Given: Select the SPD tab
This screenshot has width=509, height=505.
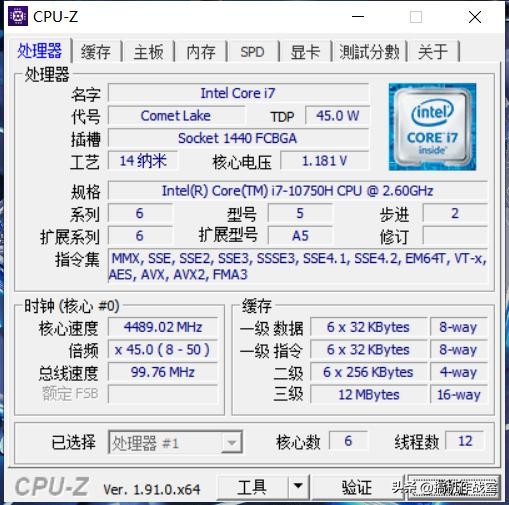Looking at the screenshot, I should point(252,52).
